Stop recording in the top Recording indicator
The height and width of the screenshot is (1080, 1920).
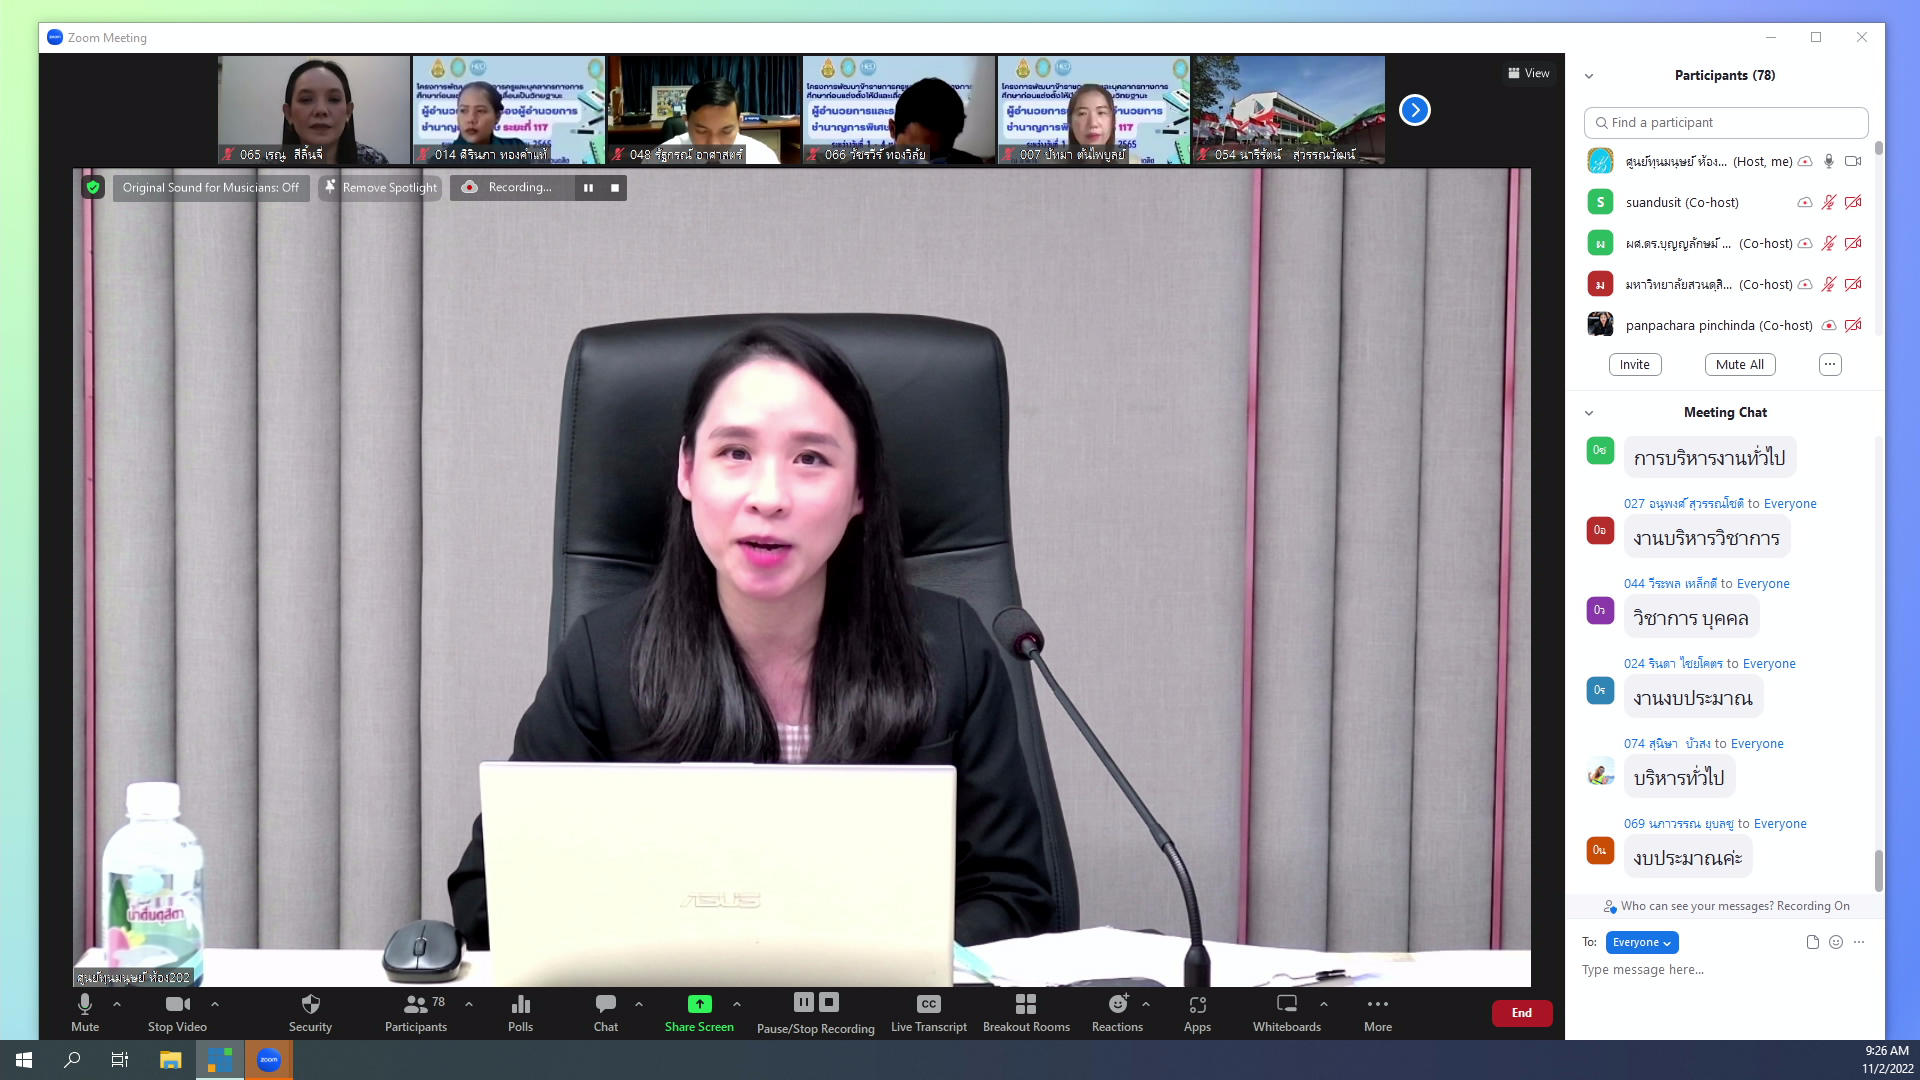(x=614, y=187)
